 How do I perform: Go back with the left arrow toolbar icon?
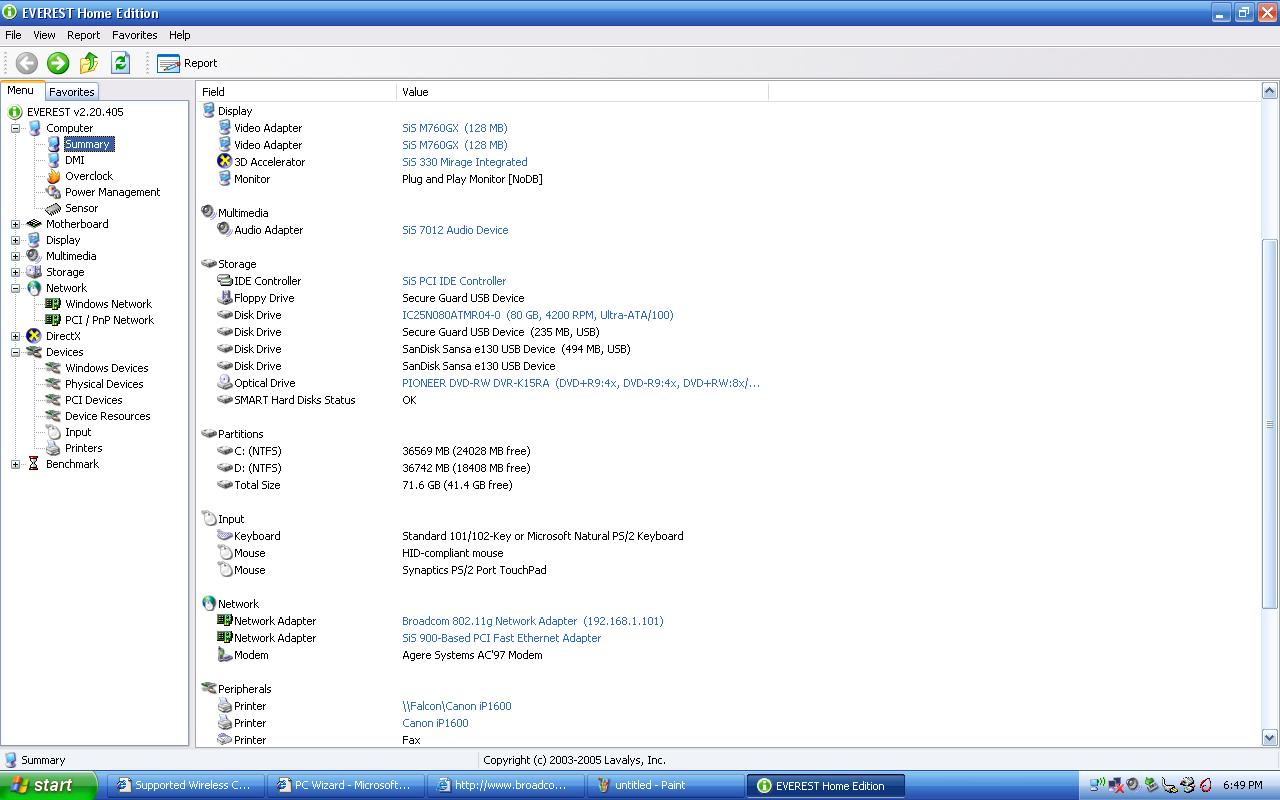[27, 63]
